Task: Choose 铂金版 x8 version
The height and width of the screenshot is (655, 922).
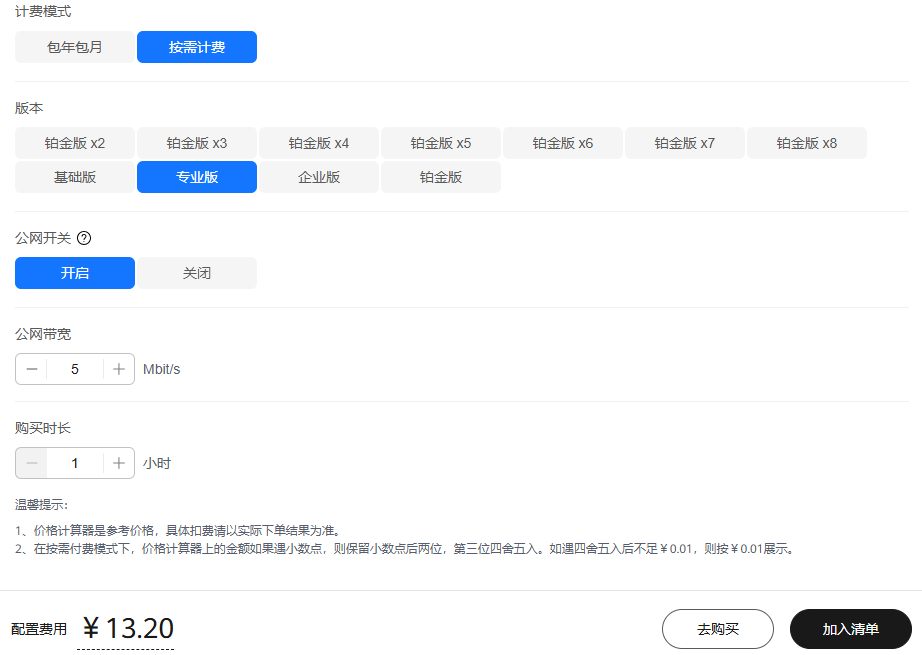Action: click(807, 143)
